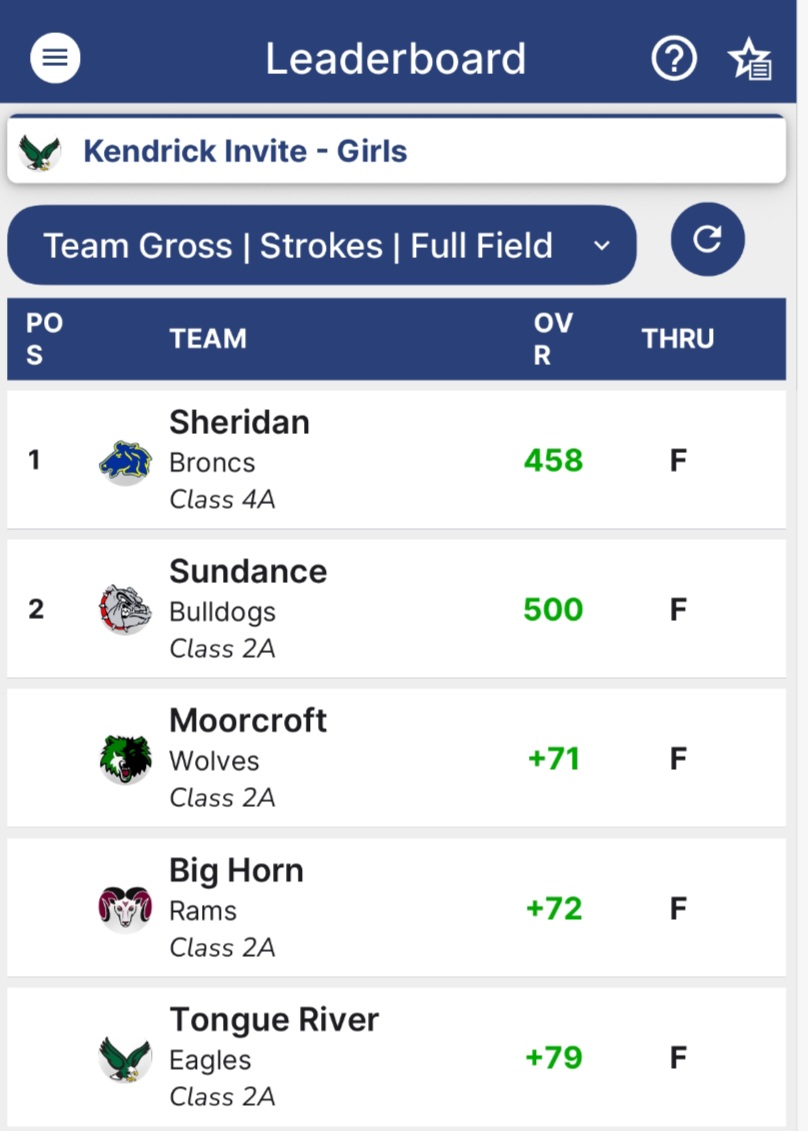This screenshot has height=1131, width=808.
Task: Open the help question mark icon
Action: click(674, 58)
